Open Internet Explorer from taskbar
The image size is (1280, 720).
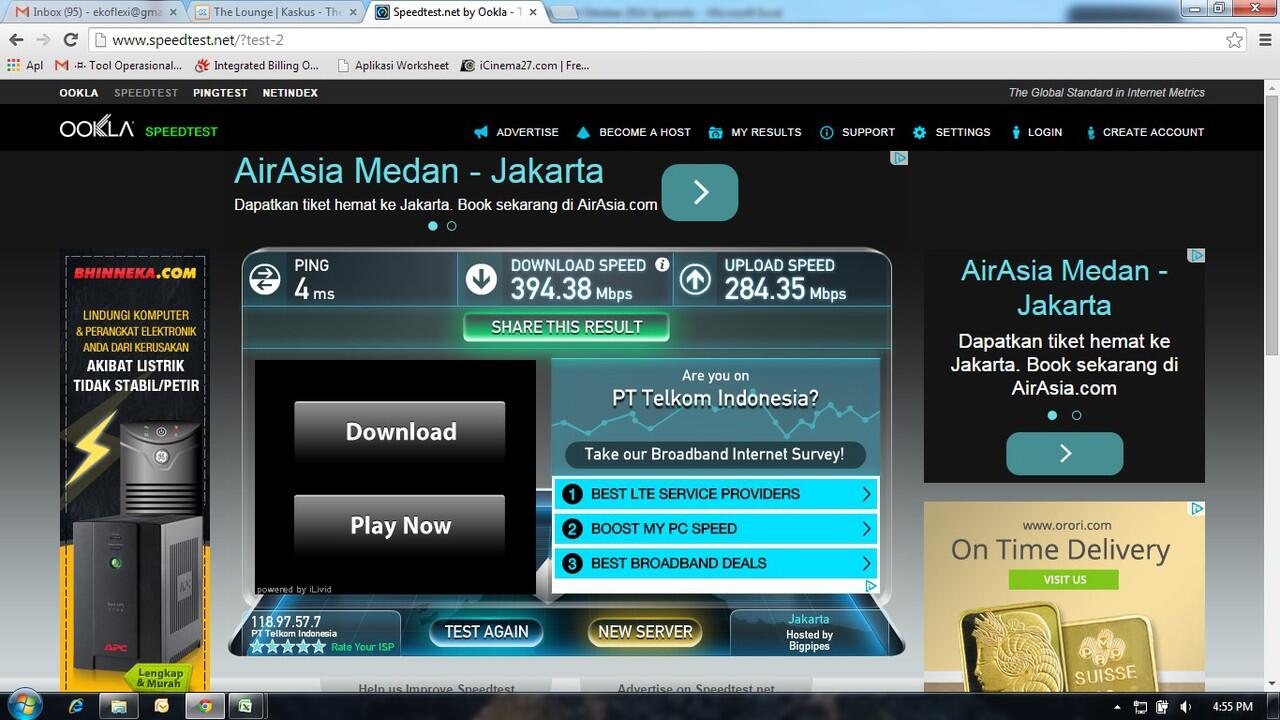(76, 706)
